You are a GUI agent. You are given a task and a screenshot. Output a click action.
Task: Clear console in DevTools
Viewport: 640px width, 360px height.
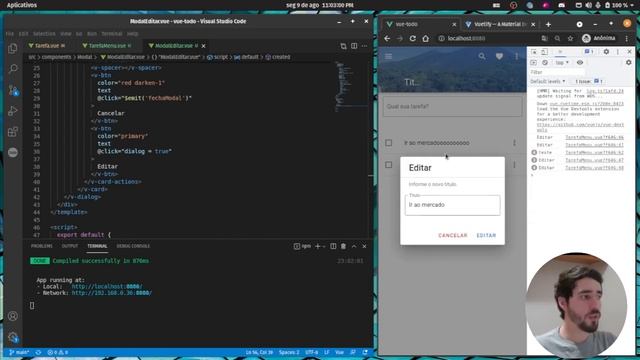click(545, 62)
